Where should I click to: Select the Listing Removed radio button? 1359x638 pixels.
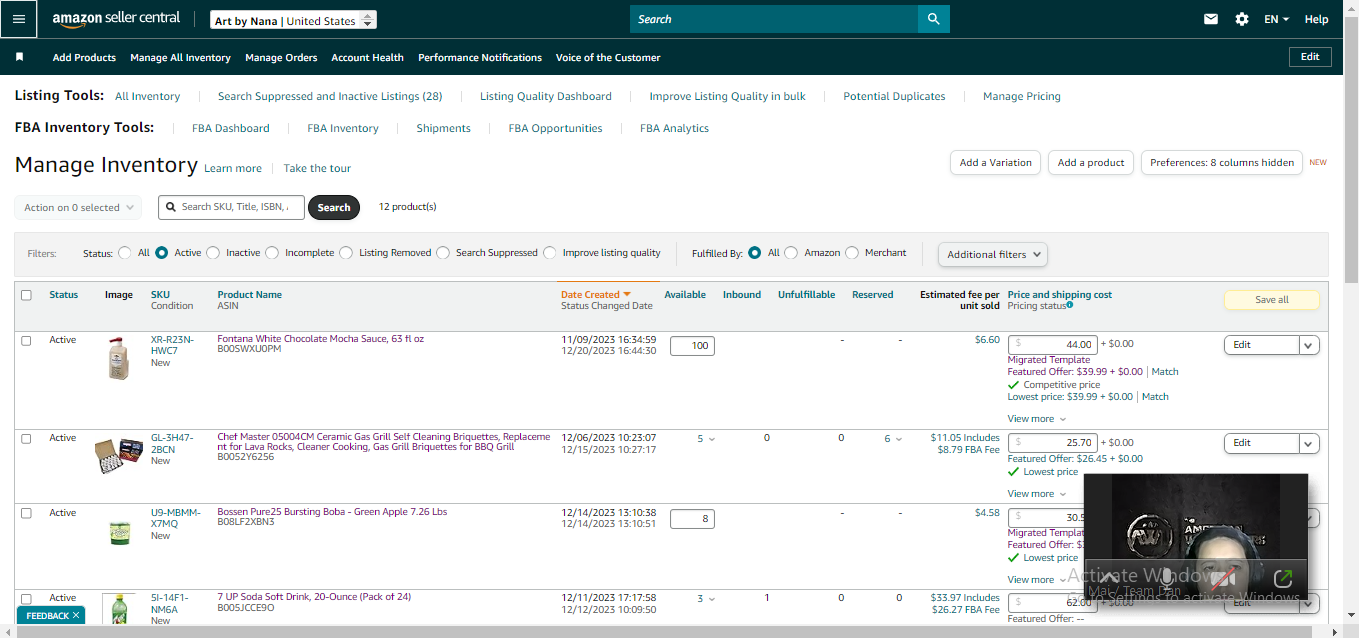click(x=346, y=253)
